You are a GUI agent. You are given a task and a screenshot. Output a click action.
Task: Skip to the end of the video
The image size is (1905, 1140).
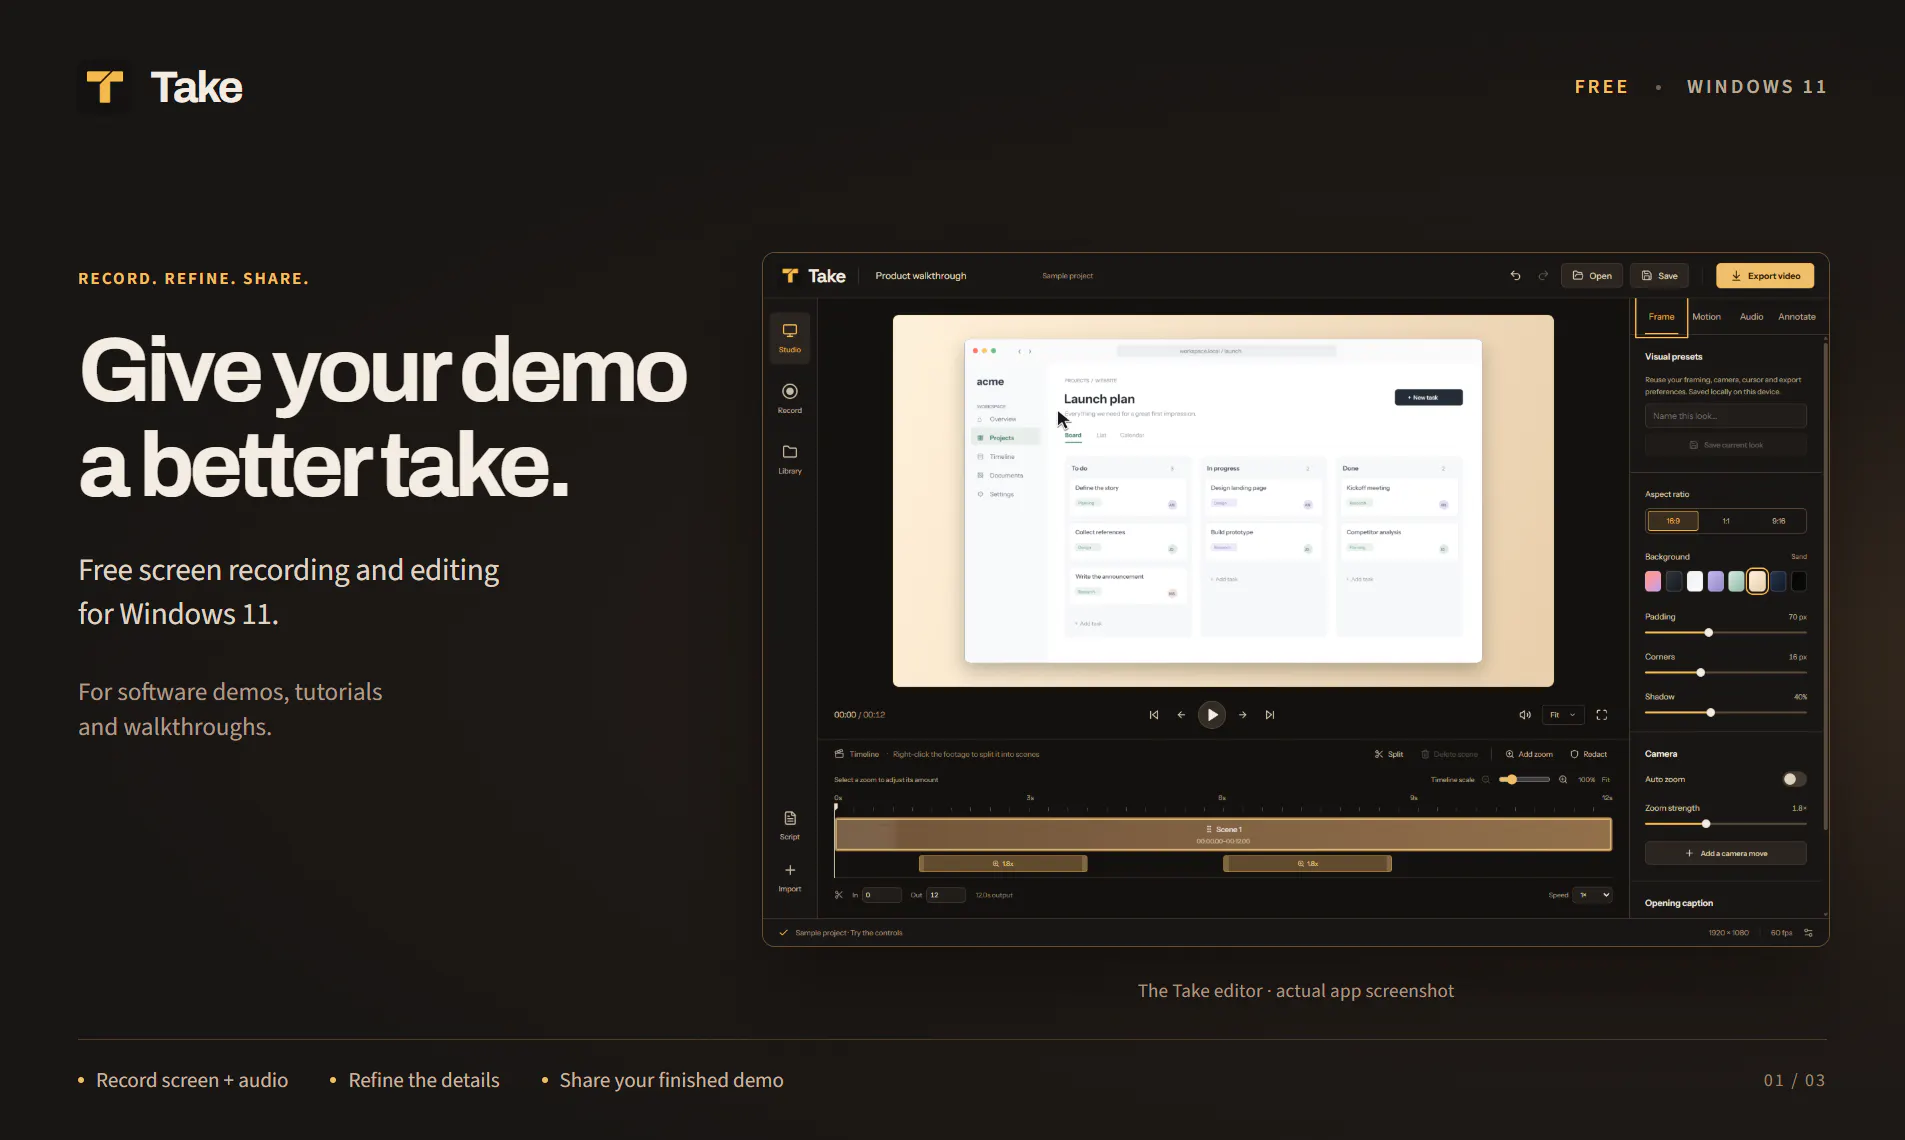1270,715
